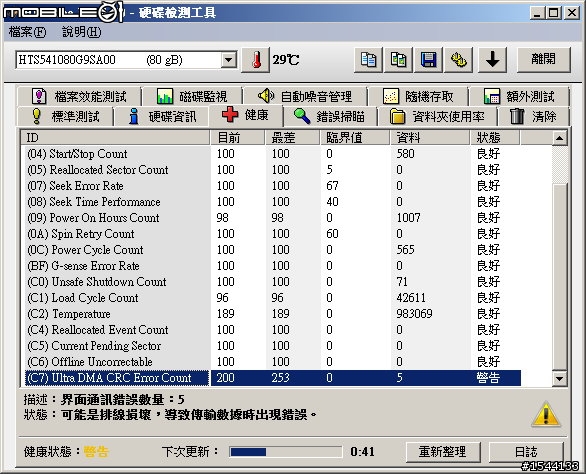The image size is (586, 474).
Task: Click the 29℃ temperature reading
Action: click(286, 60)
